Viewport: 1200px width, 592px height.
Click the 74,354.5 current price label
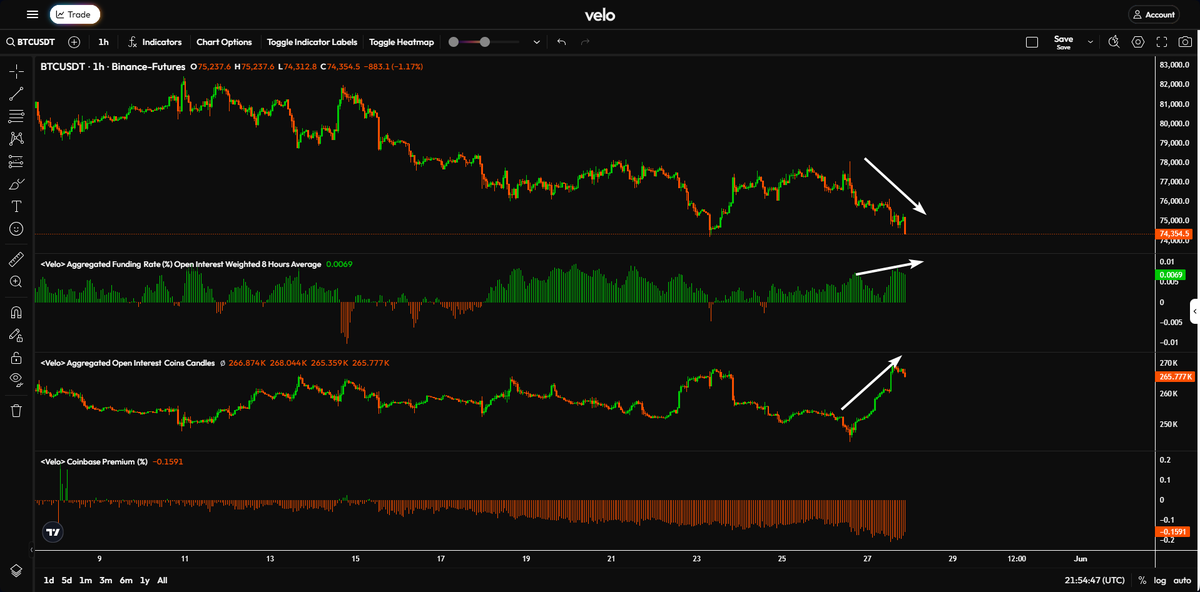[1173, 234]
